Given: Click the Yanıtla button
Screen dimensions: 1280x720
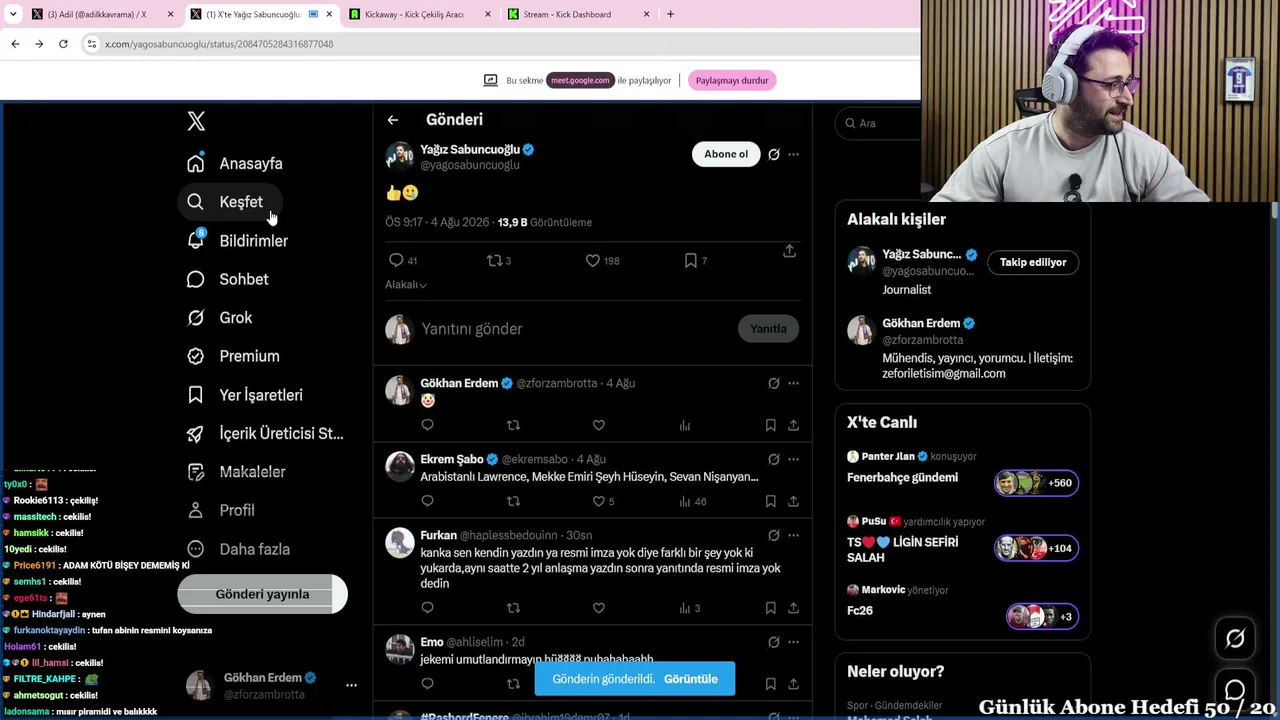Looking at the screenshot, I should tap(768, 329).
